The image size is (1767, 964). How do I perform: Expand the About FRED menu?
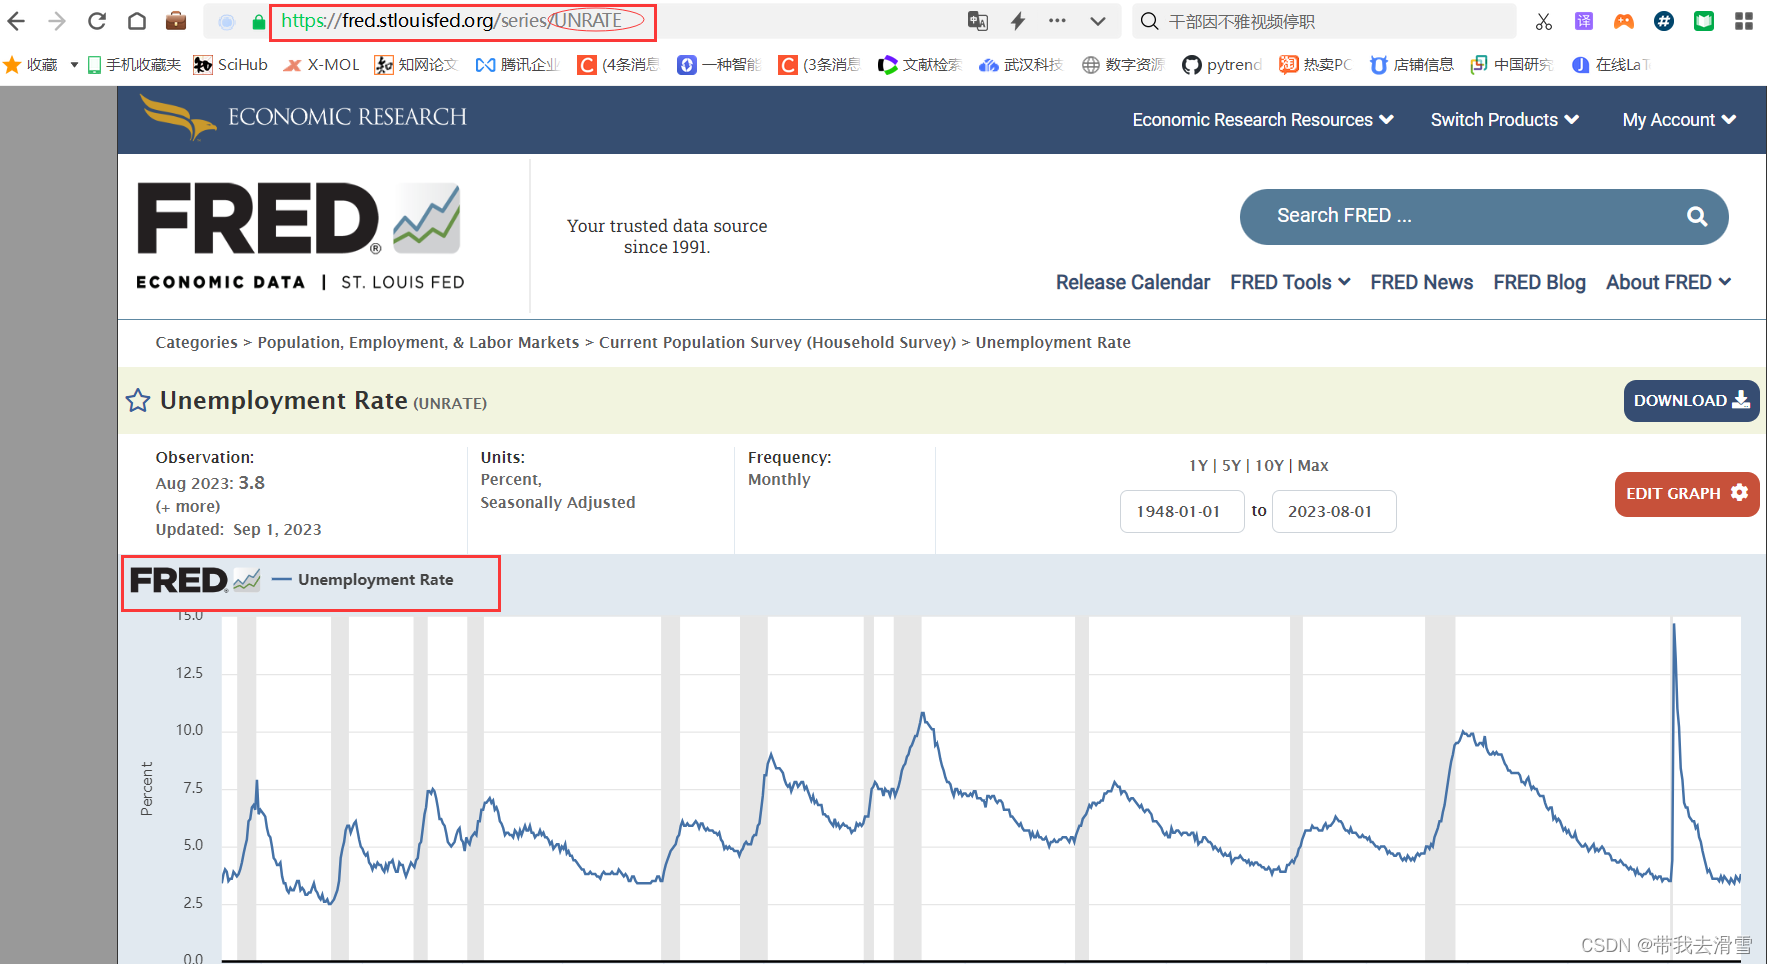[1669, 283]
